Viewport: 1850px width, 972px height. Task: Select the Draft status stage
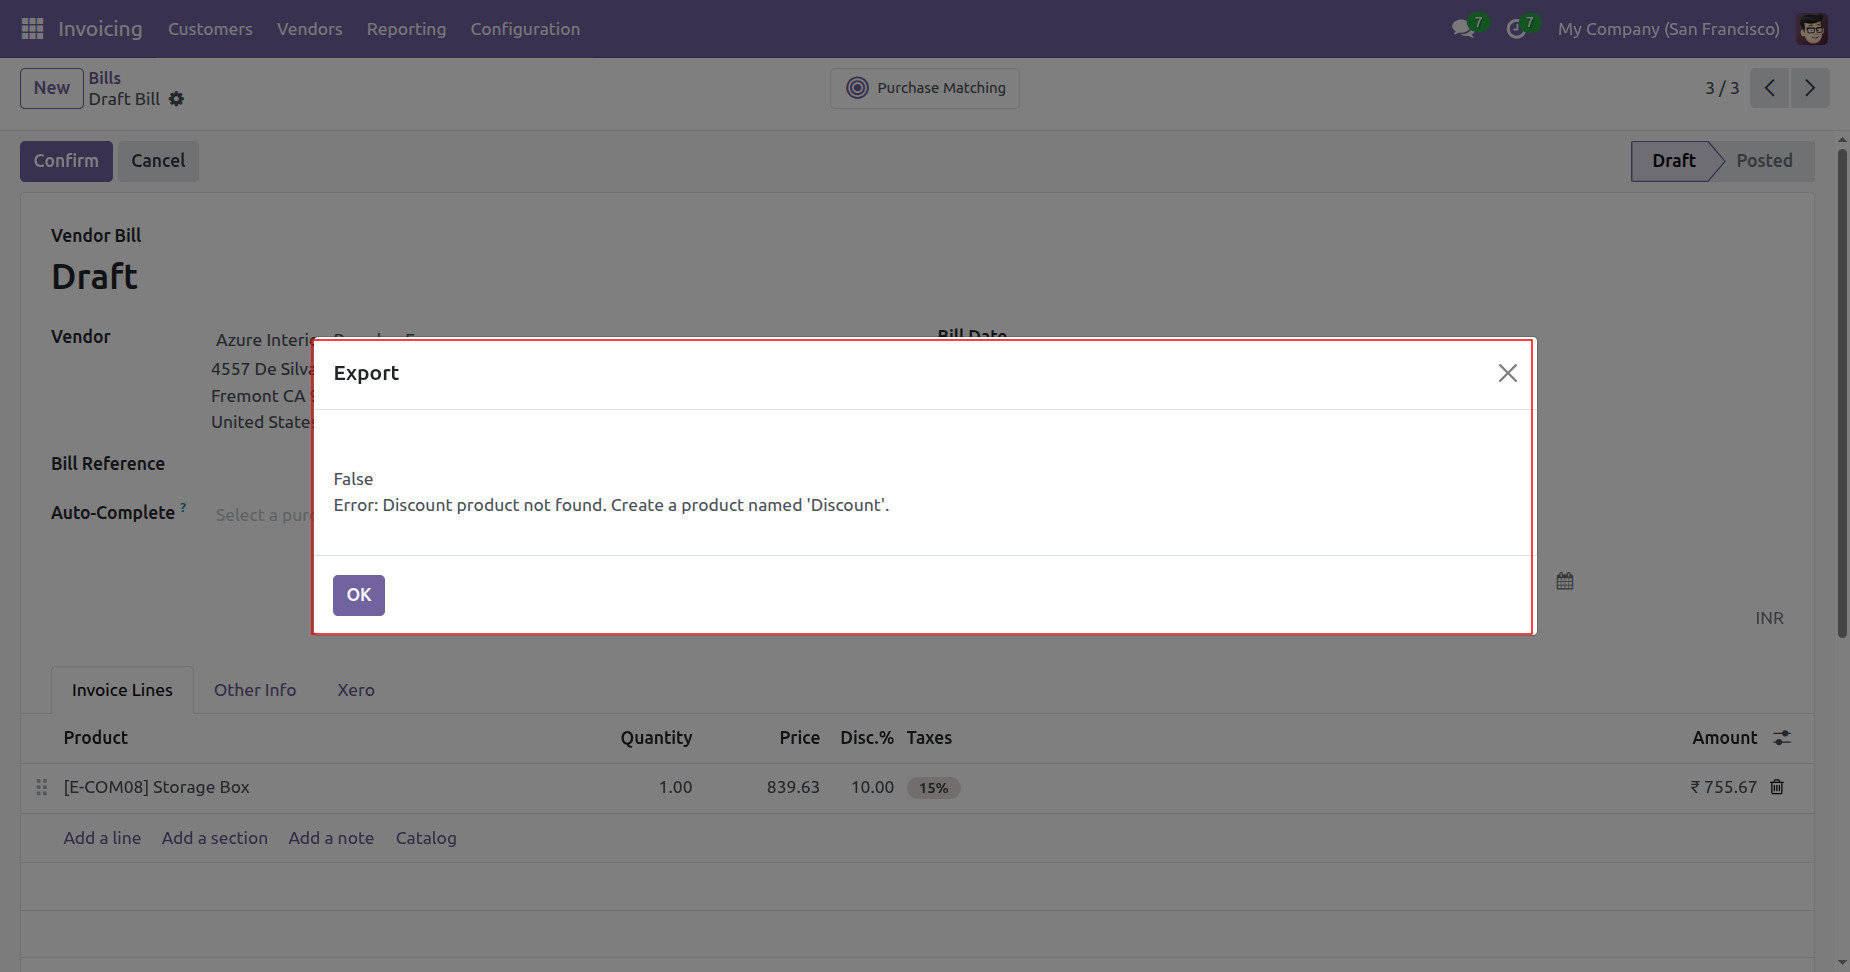(x=1673, y=161)
